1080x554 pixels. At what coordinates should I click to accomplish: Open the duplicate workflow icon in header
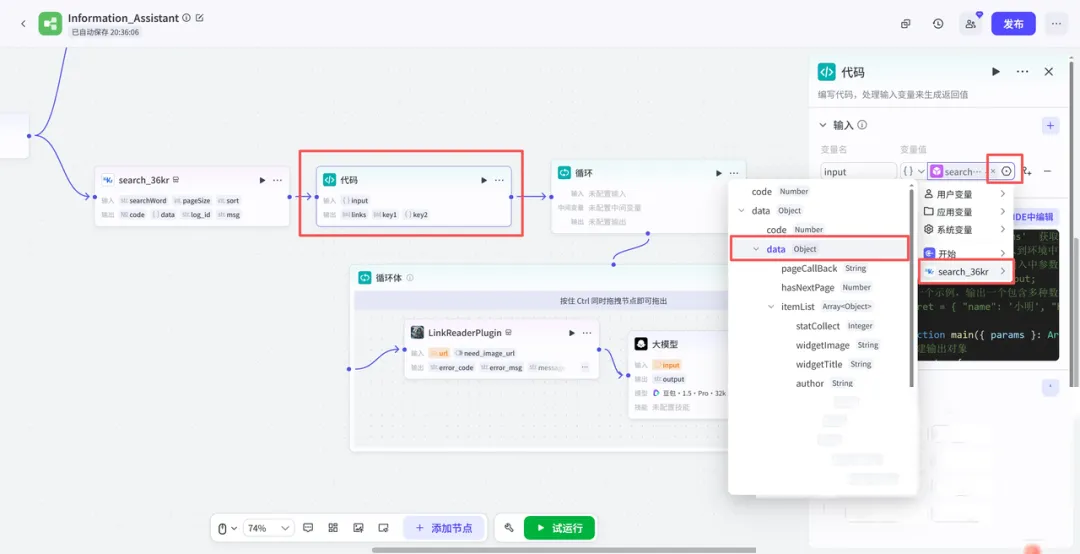tap(906, 23)
